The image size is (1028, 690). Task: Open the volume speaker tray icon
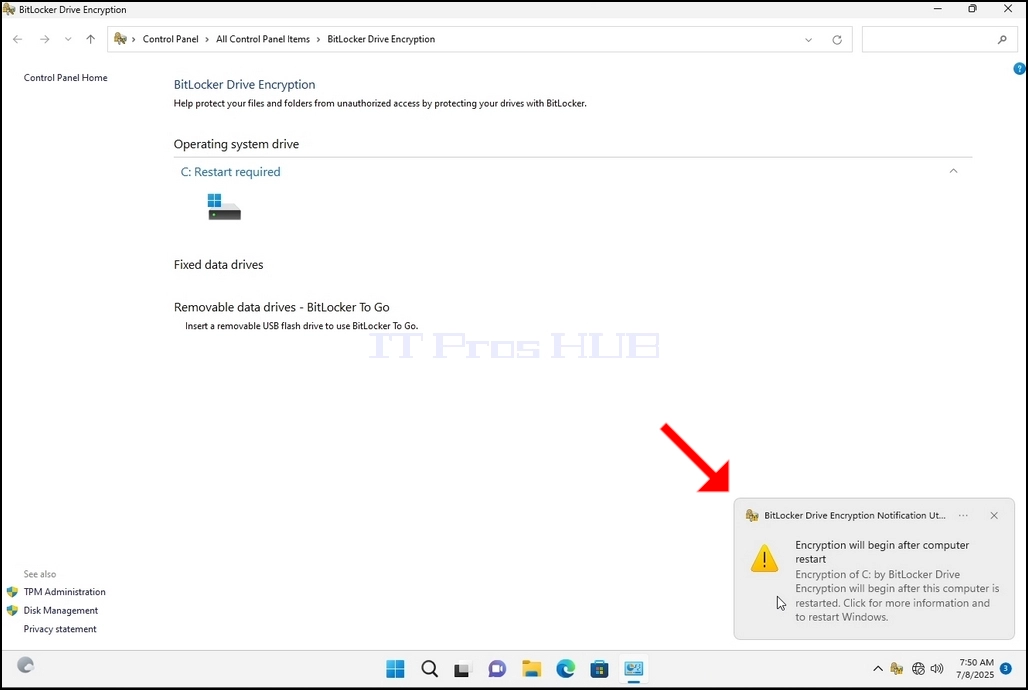pyautogui.click(x=937, y=669)
